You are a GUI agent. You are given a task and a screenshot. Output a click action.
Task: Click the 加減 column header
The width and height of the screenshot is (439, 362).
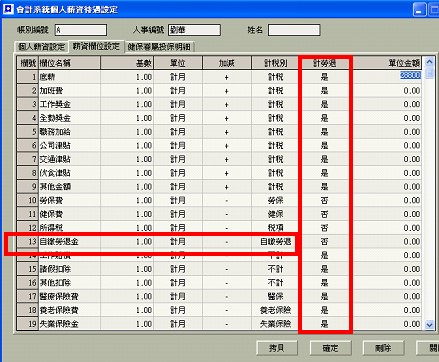227,63
